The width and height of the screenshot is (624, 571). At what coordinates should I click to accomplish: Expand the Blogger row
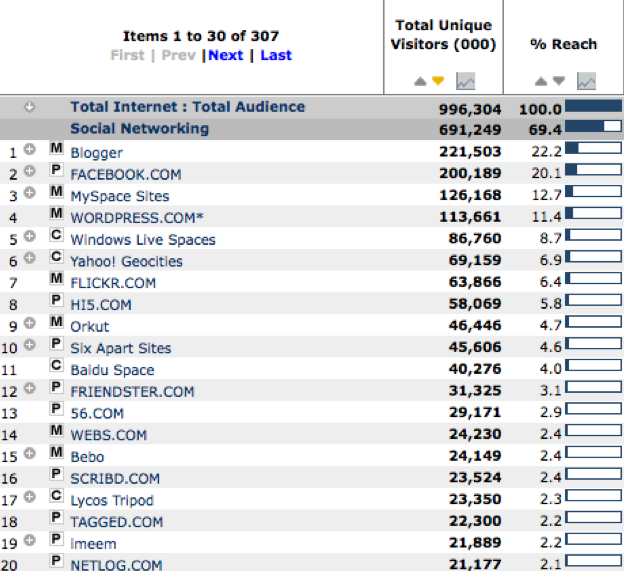tap(29, 149)
